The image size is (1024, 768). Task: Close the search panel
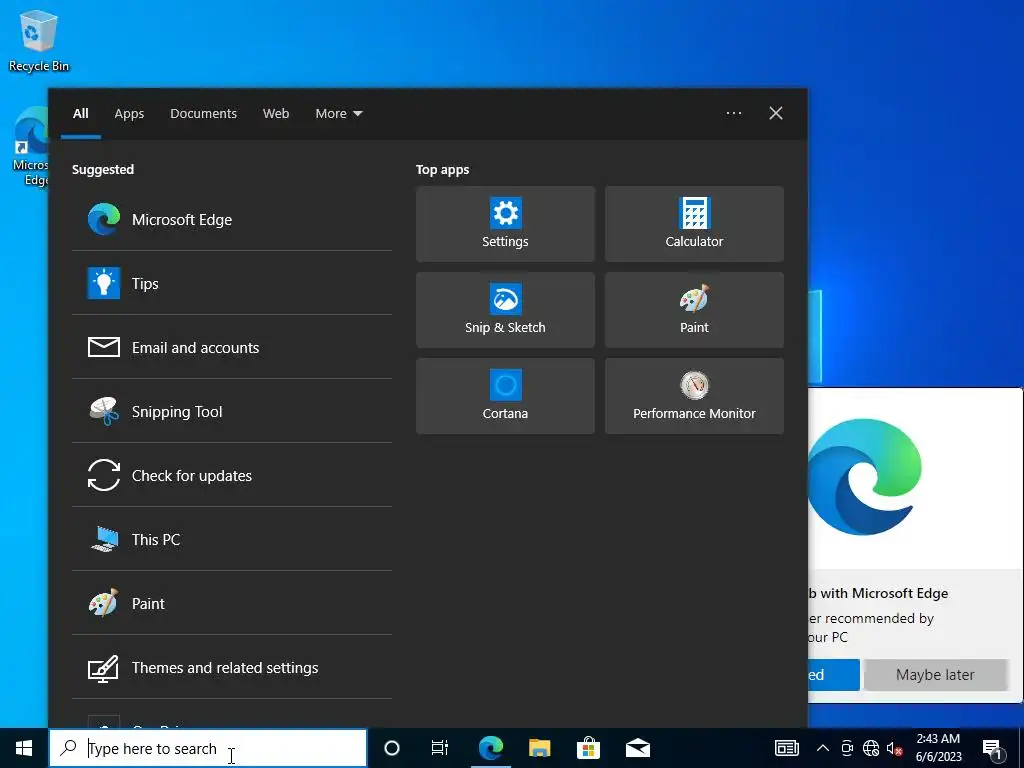point(776,113)
